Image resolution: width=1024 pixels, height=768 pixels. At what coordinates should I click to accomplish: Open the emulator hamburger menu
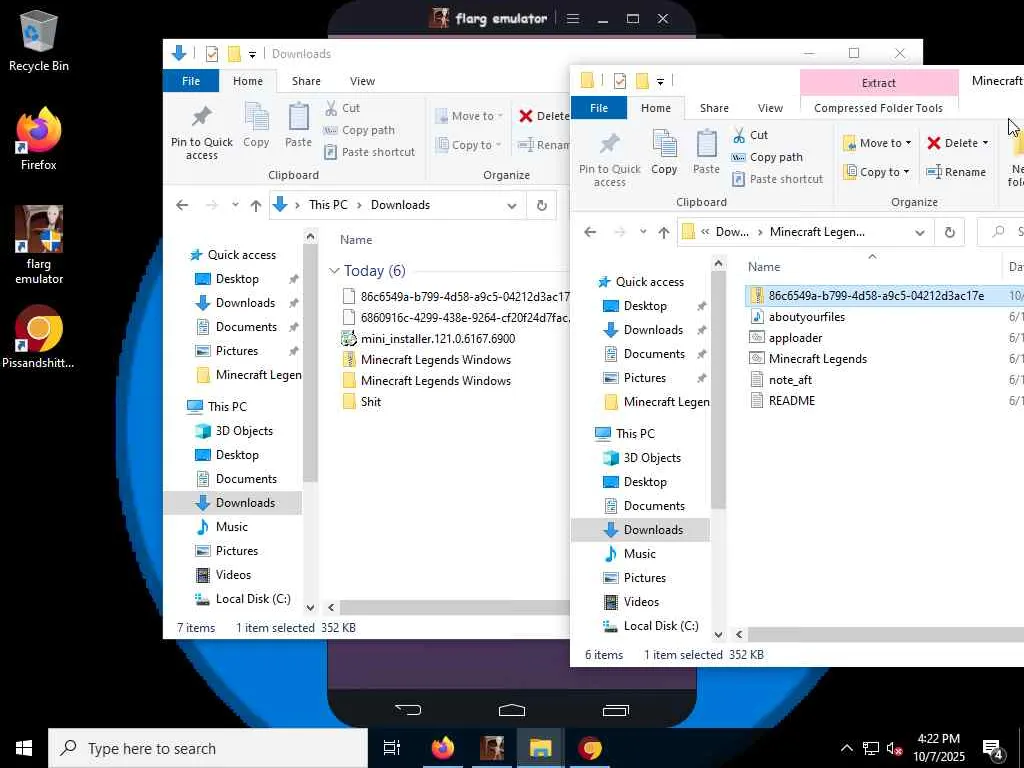573,19
